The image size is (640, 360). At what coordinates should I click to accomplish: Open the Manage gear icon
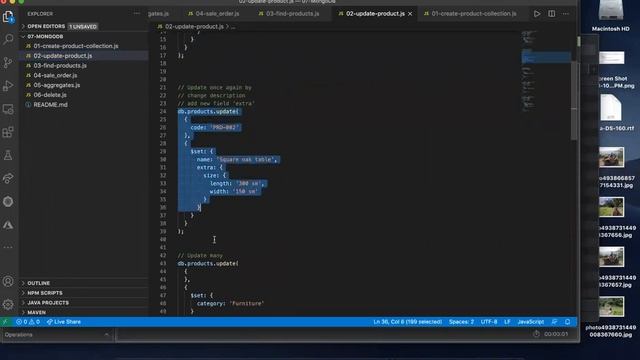(x=8, y=304)
